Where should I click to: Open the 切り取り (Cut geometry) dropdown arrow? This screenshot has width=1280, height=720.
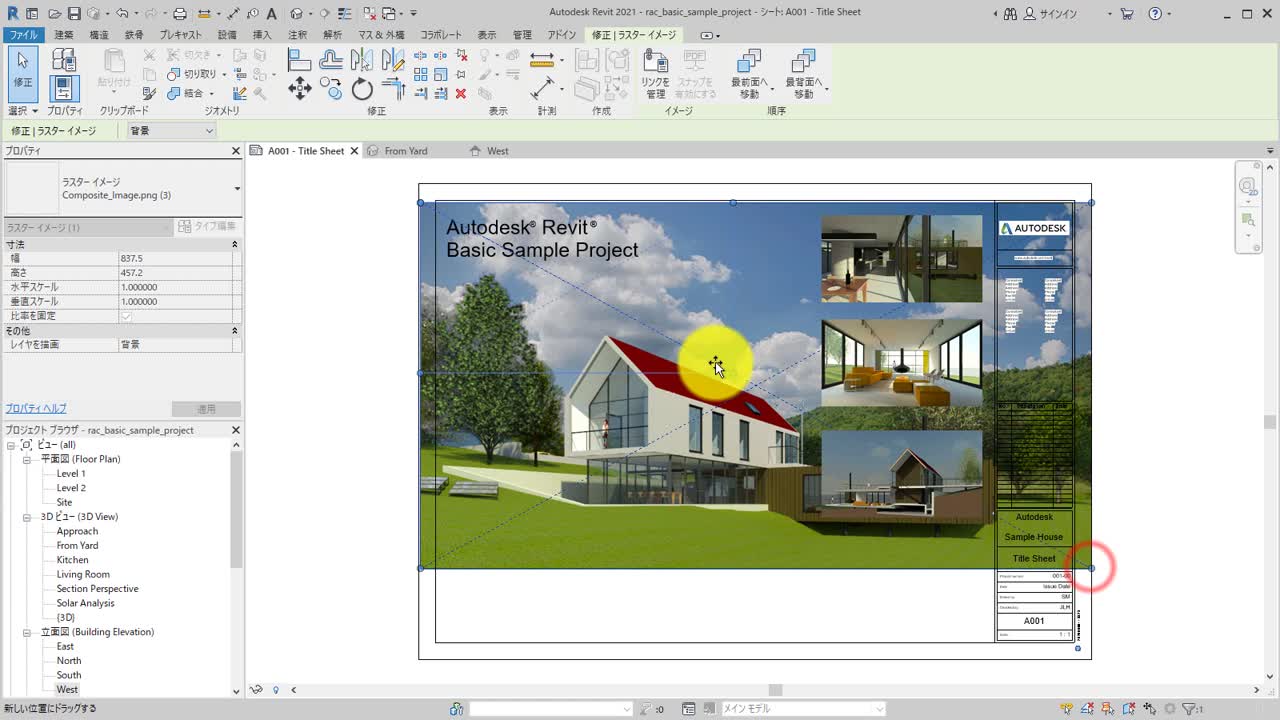[x=224, y=74]
